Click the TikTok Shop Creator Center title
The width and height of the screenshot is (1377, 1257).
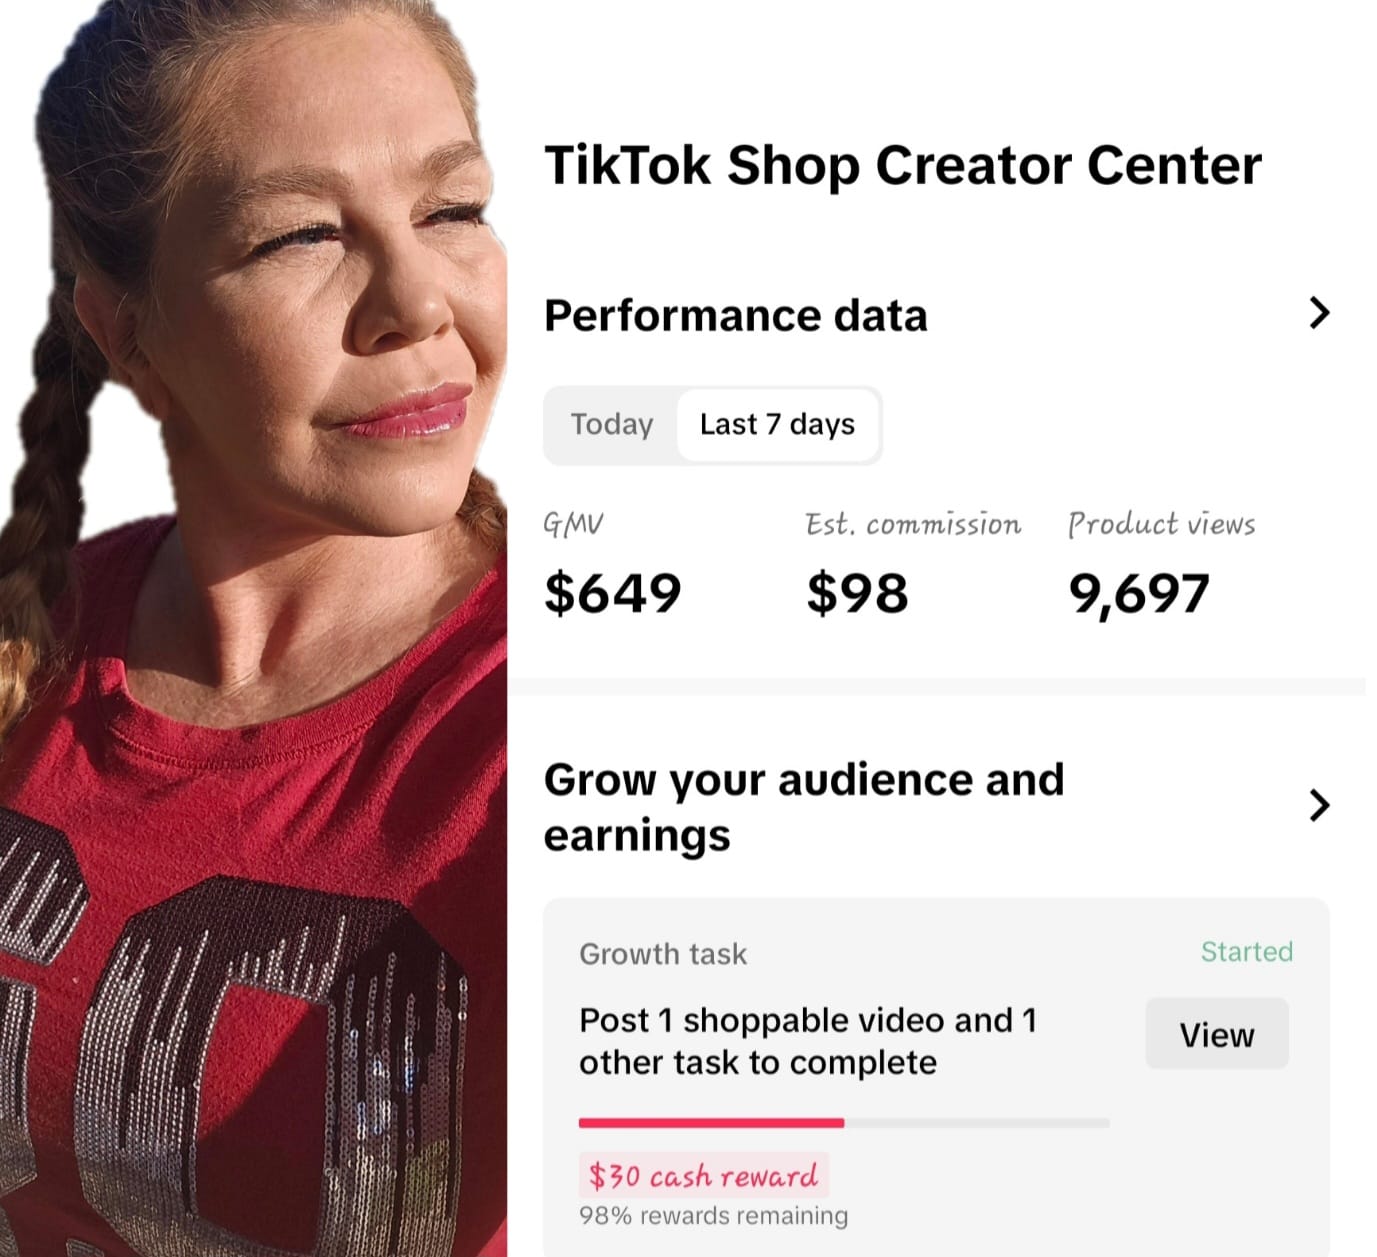[902, 166]
